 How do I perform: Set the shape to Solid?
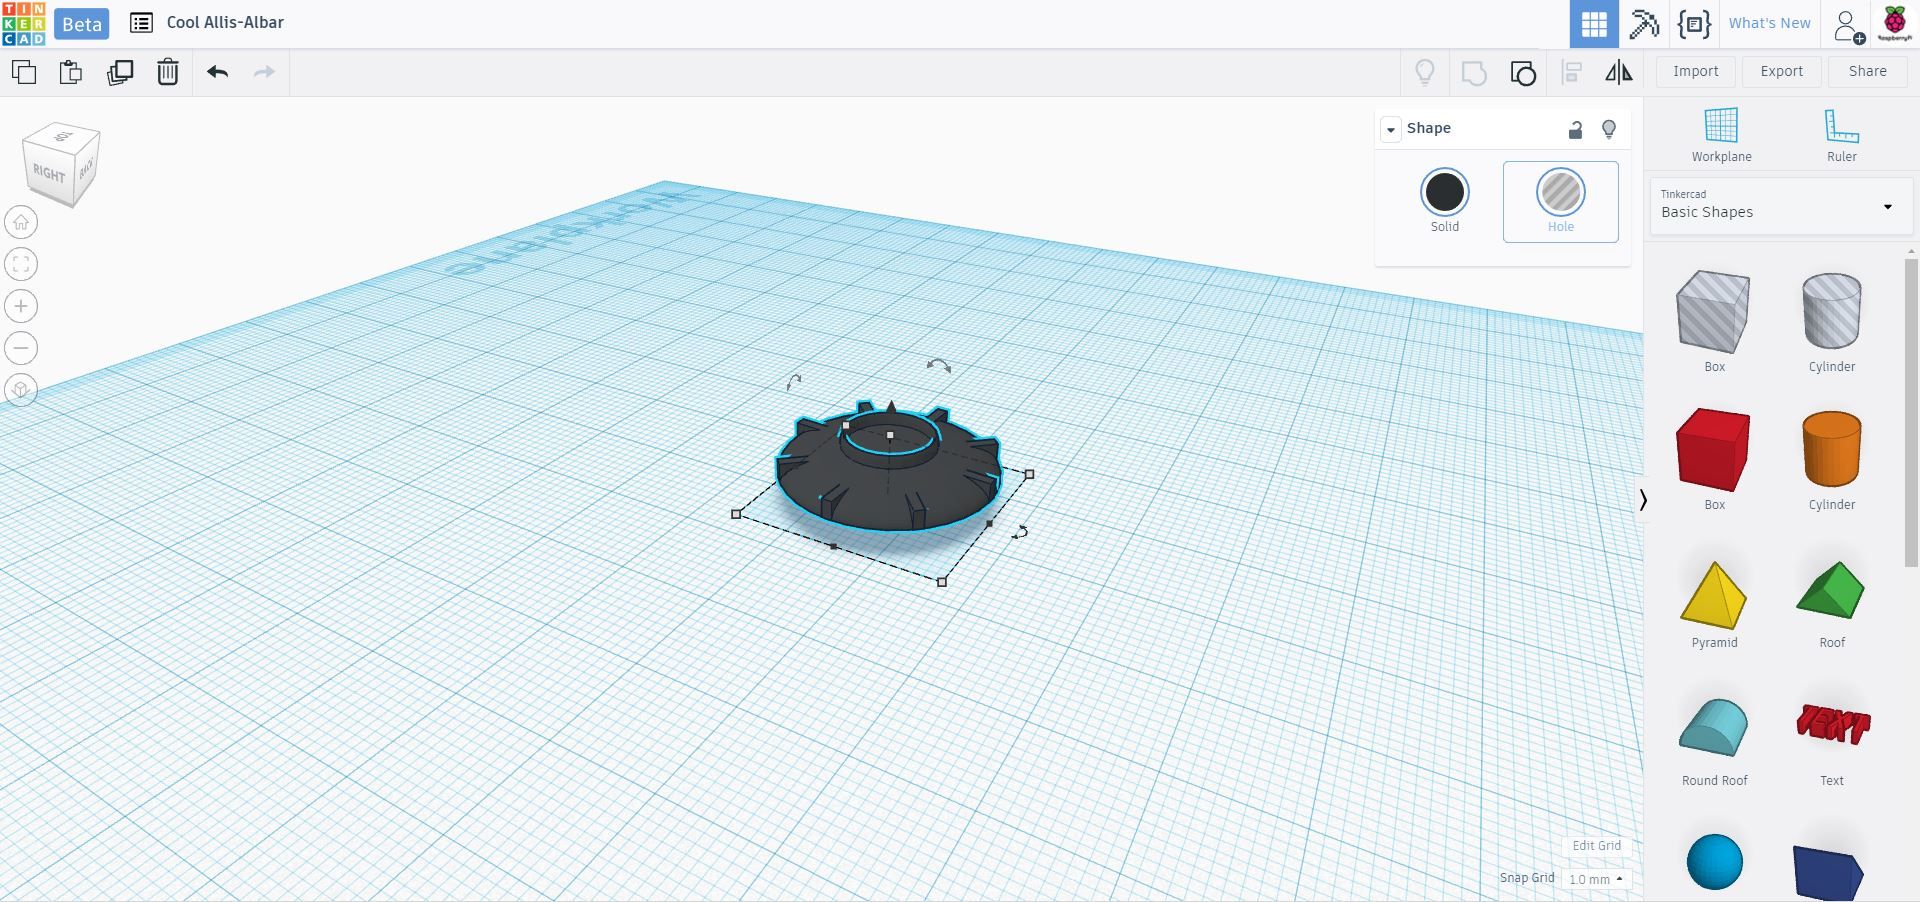click(1444, 202)
